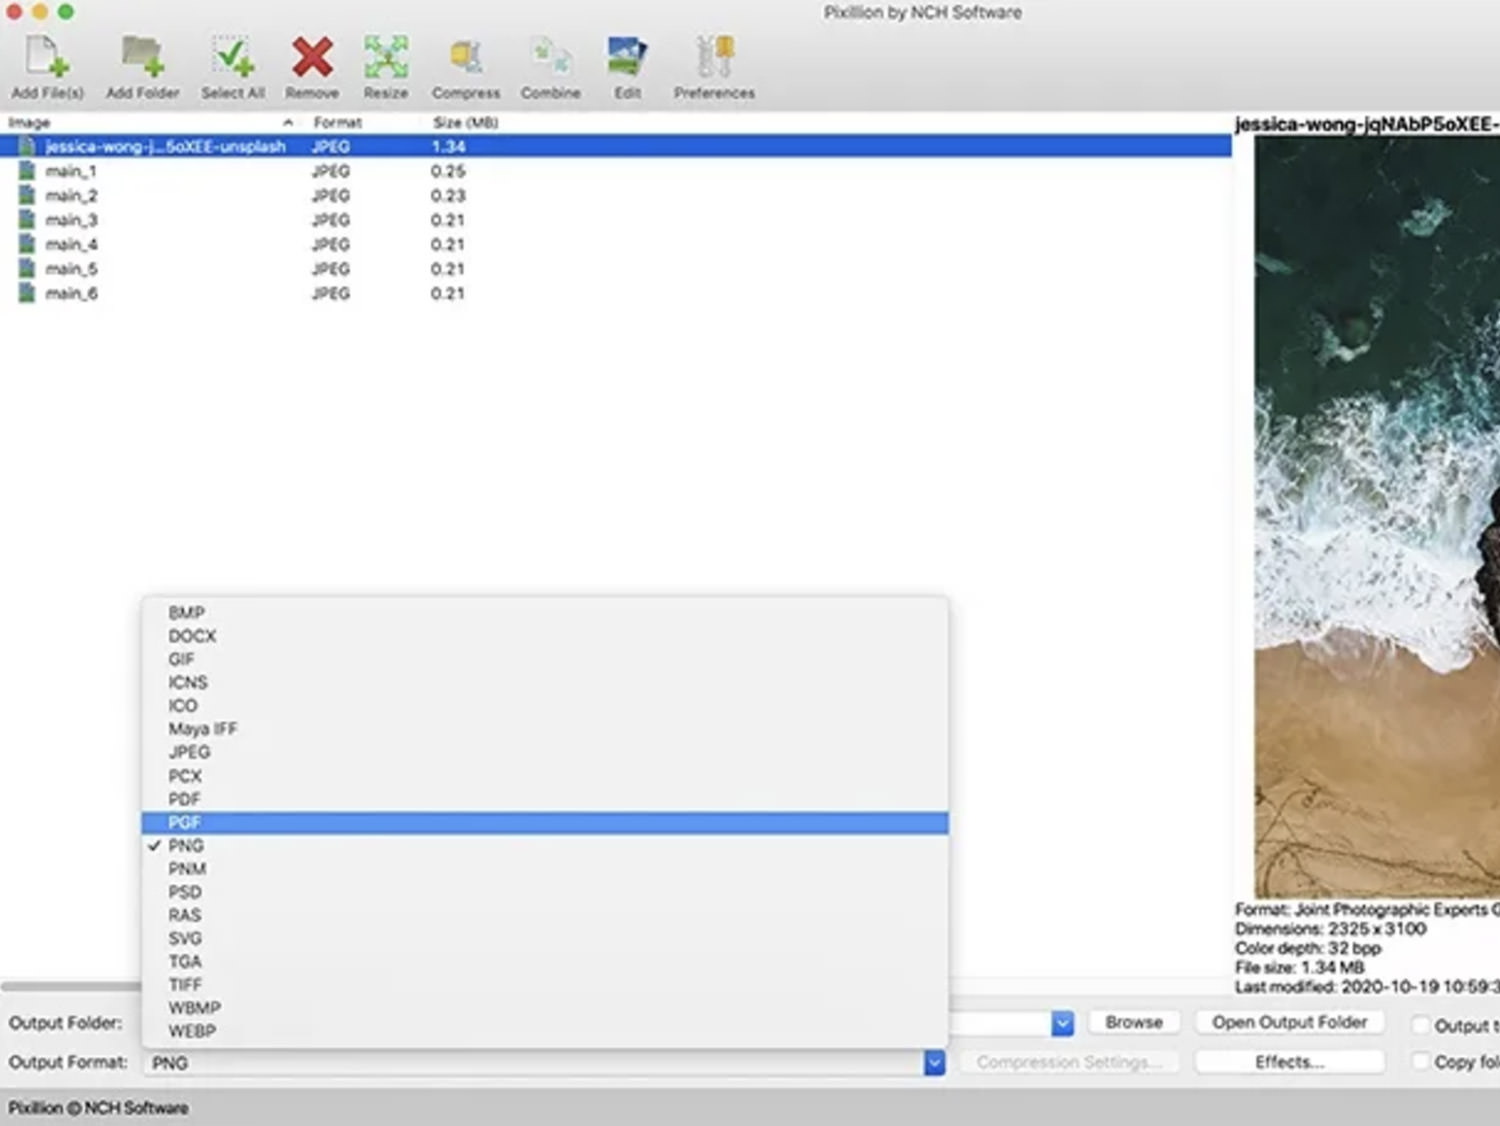The width and height of the screenshot is (1500, 1126).
Task: Click the 0.25 size value
Action: pos(448,171)
